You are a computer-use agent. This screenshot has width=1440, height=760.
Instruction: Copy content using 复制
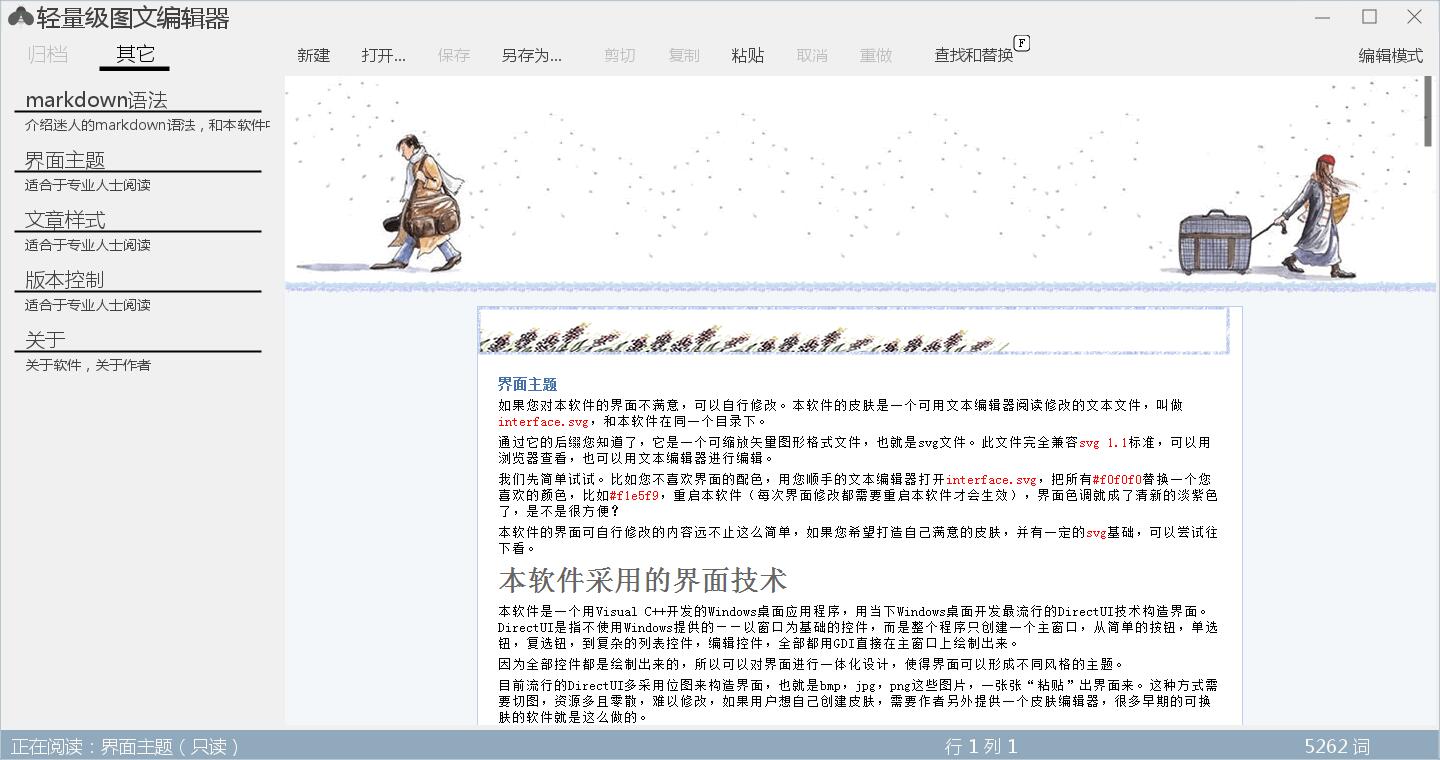683,56
